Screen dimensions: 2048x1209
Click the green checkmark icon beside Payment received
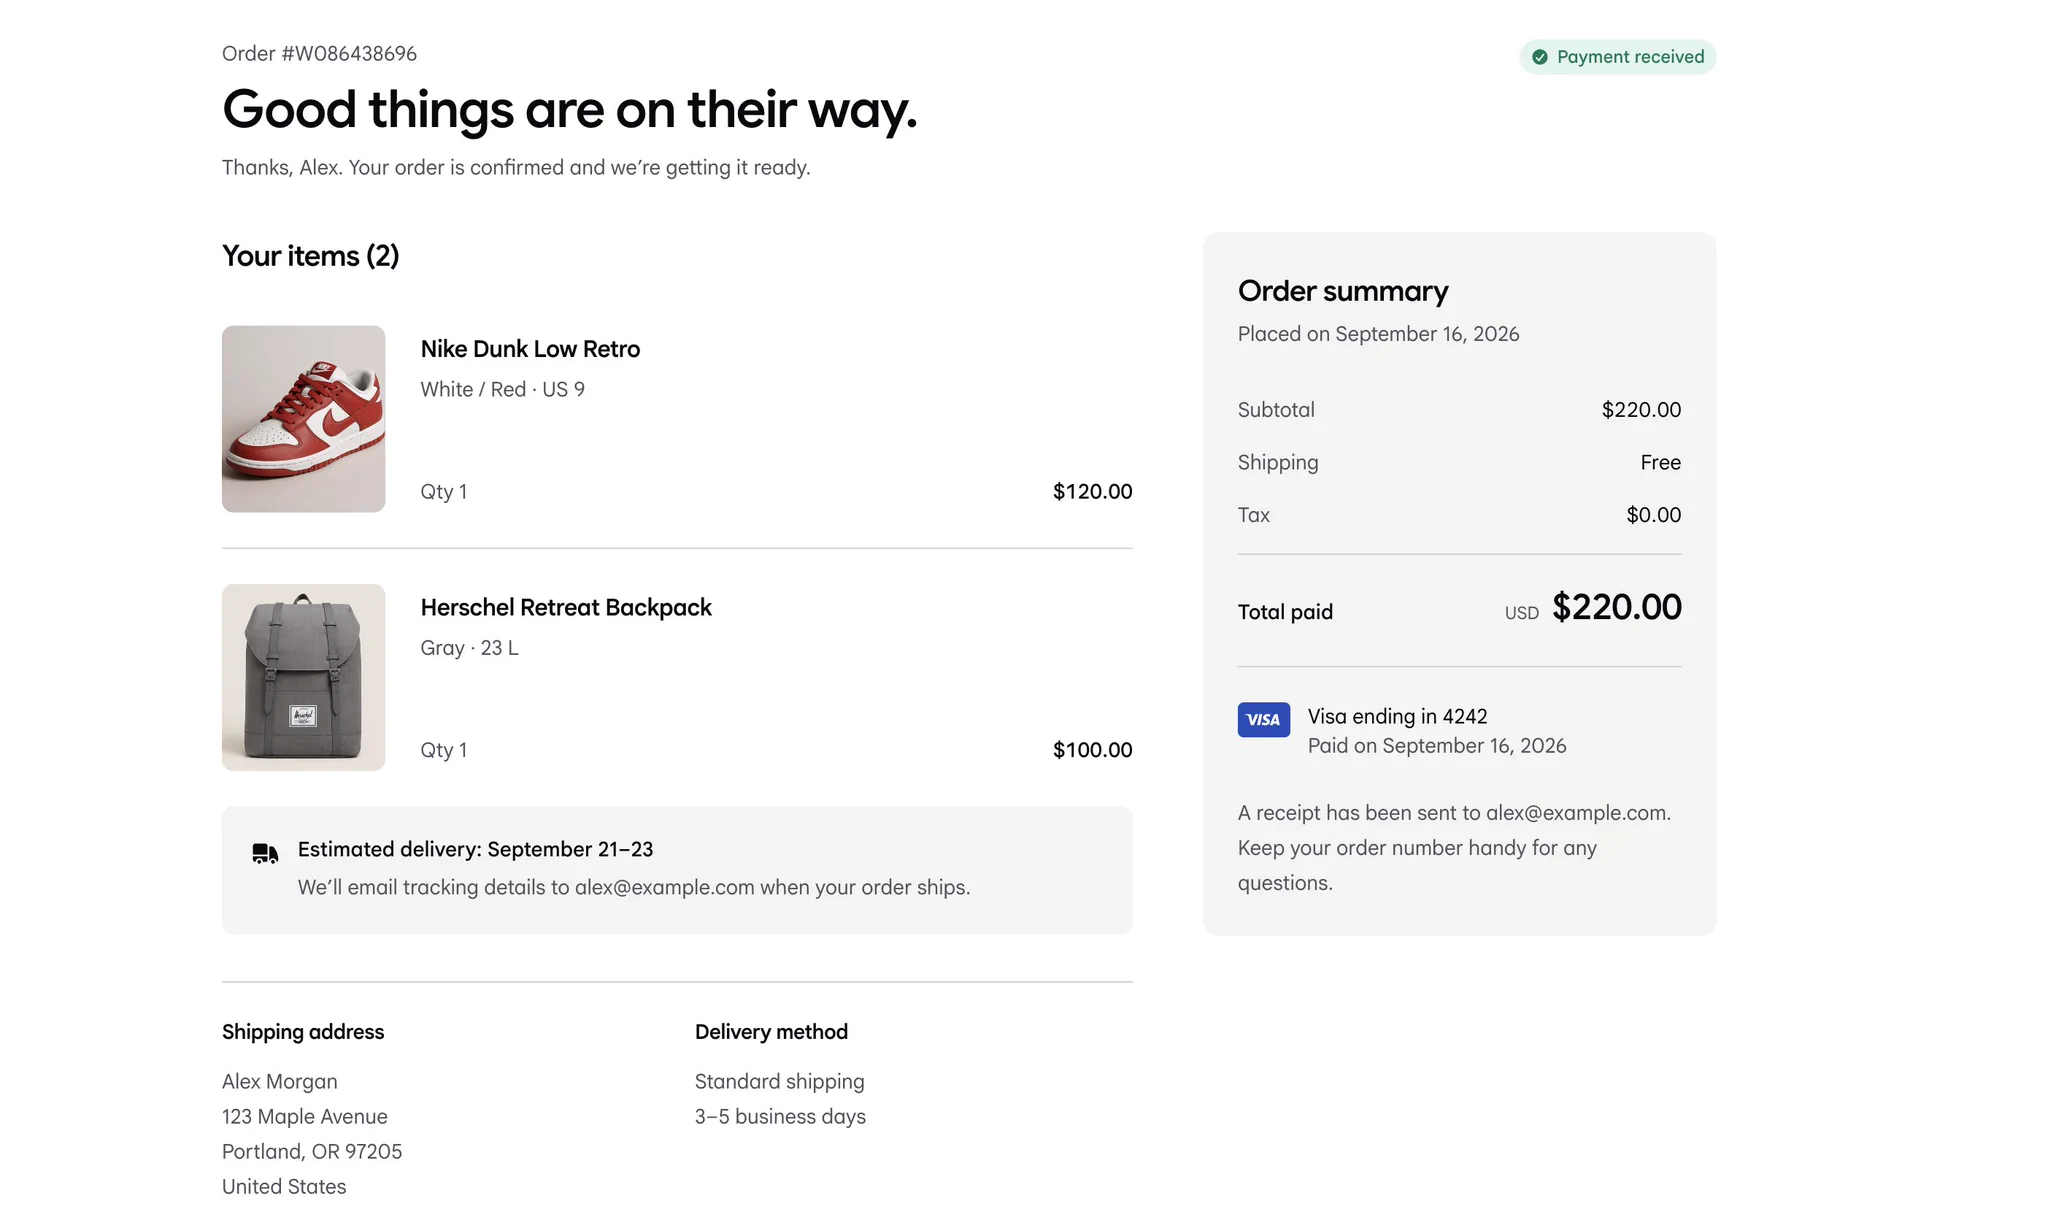click(x=1540, y=57)
